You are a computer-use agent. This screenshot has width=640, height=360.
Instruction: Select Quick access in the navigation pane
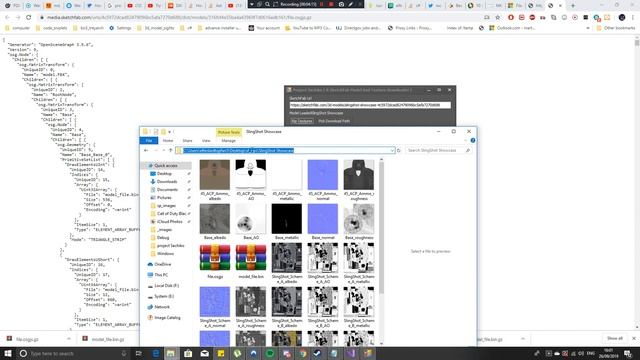tap(166, 166)
